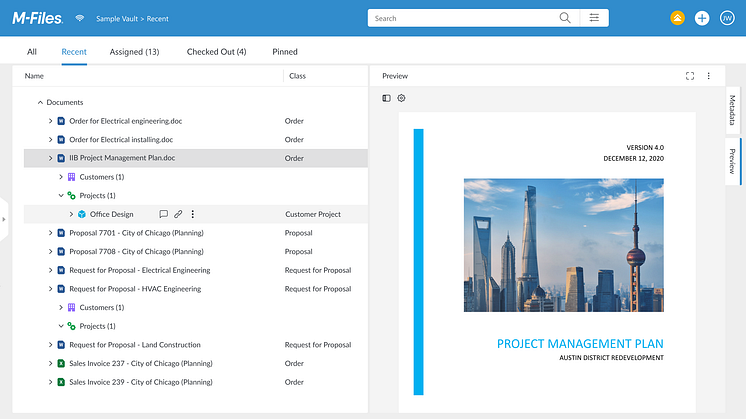Viewport: 746px width, 419px height.
Task: Open the preview pane three-dot menu
Action: pos(709,76)
